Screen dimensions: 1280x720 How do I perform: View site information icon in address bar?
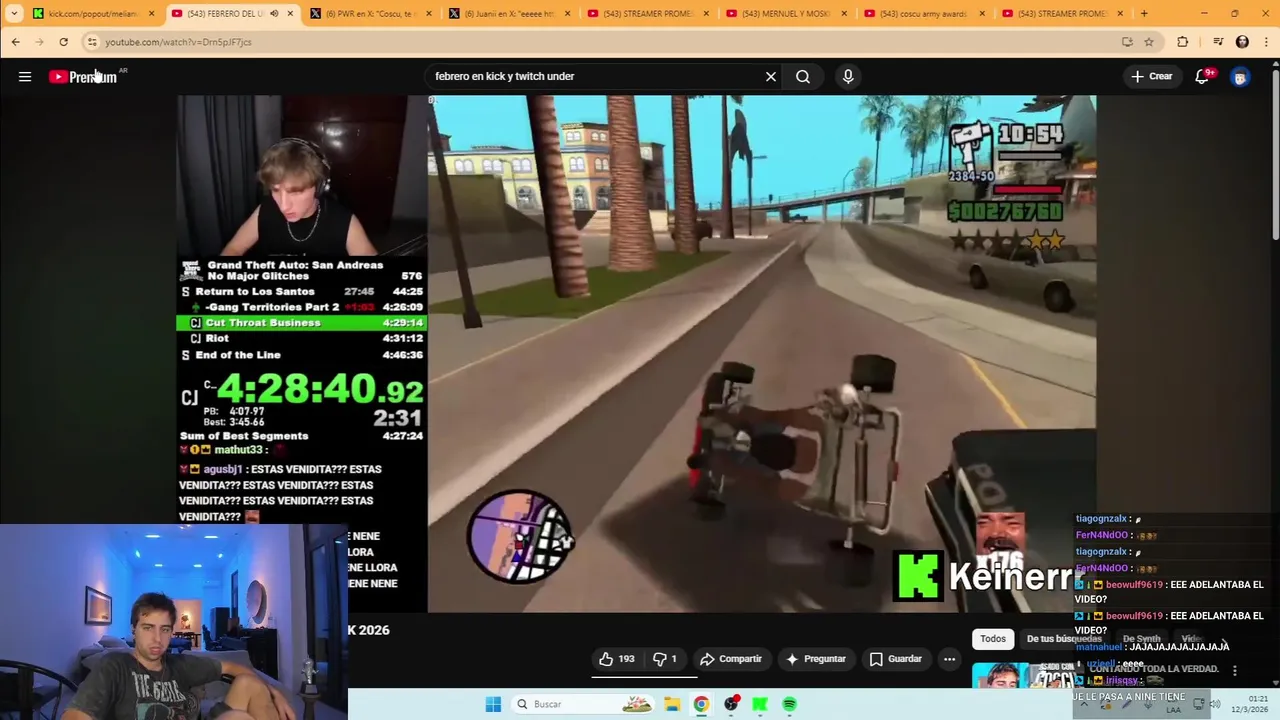92,42
